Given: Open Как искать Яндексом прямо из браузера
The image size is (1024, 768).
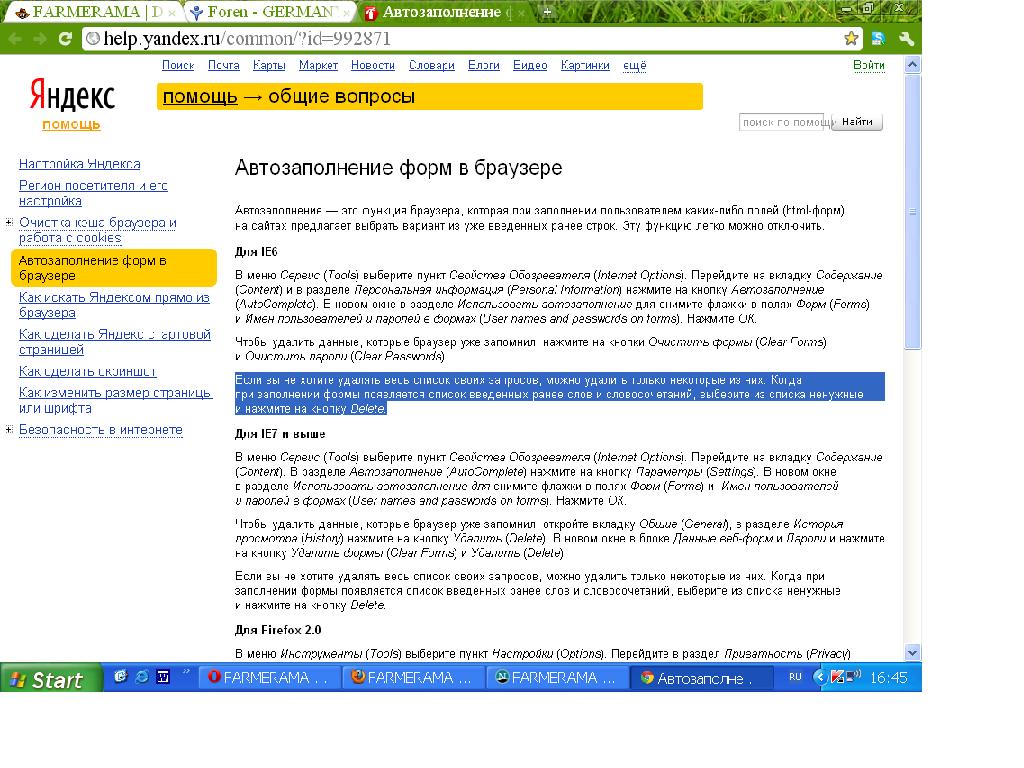Looking at the screenshot, I should click(x=114, y=305).
